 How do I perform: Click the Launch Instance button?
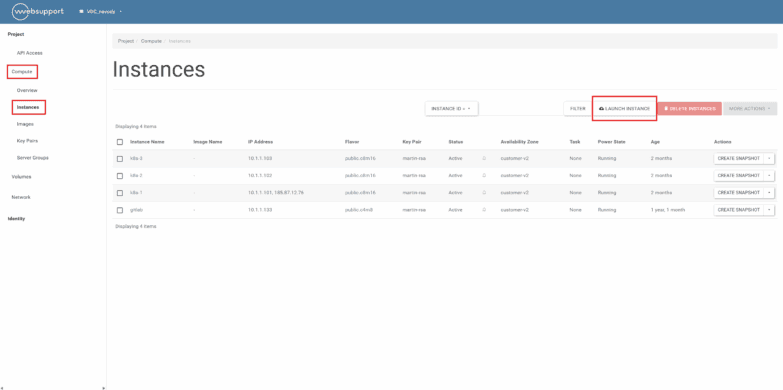[624, 108]
